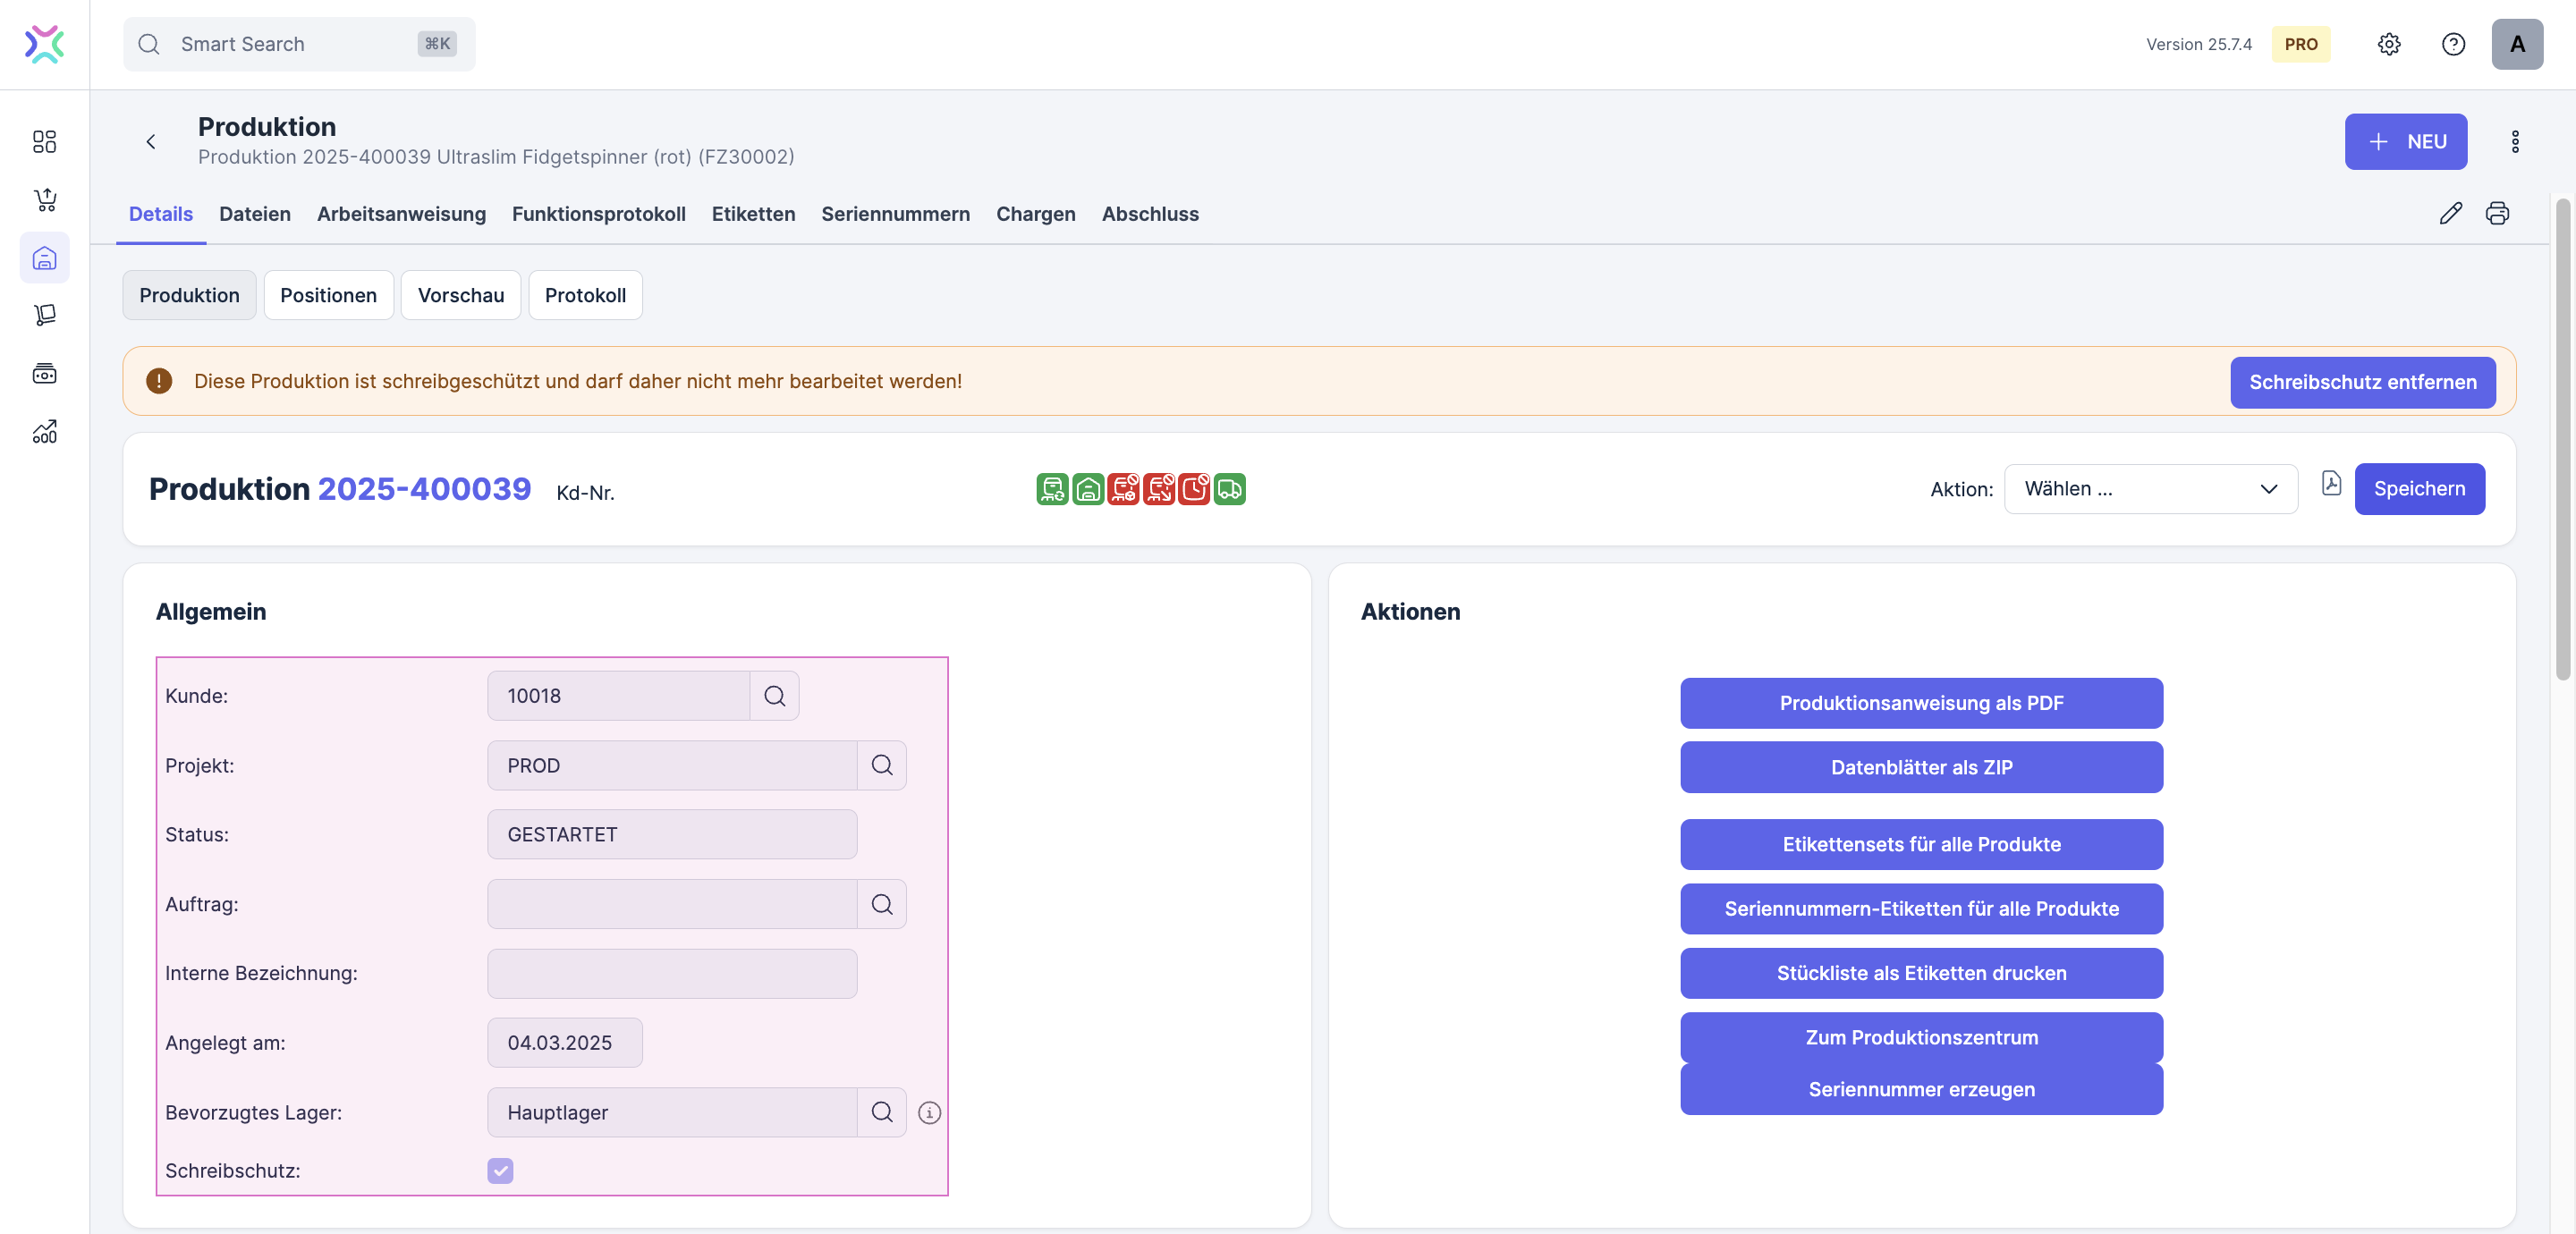Open settings gear in top bar
The width and height of the screenshot is (2576, 1234).
coord(2389,44)
